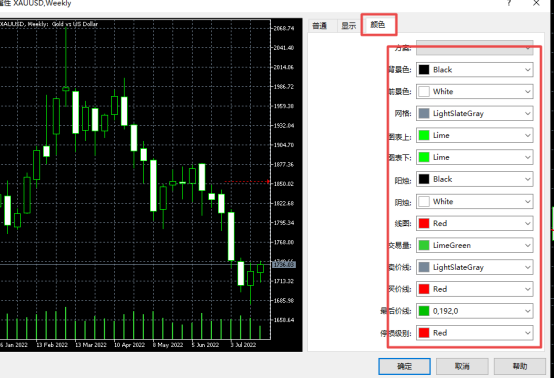Open the 背景色 Black color dropdown

475,70
